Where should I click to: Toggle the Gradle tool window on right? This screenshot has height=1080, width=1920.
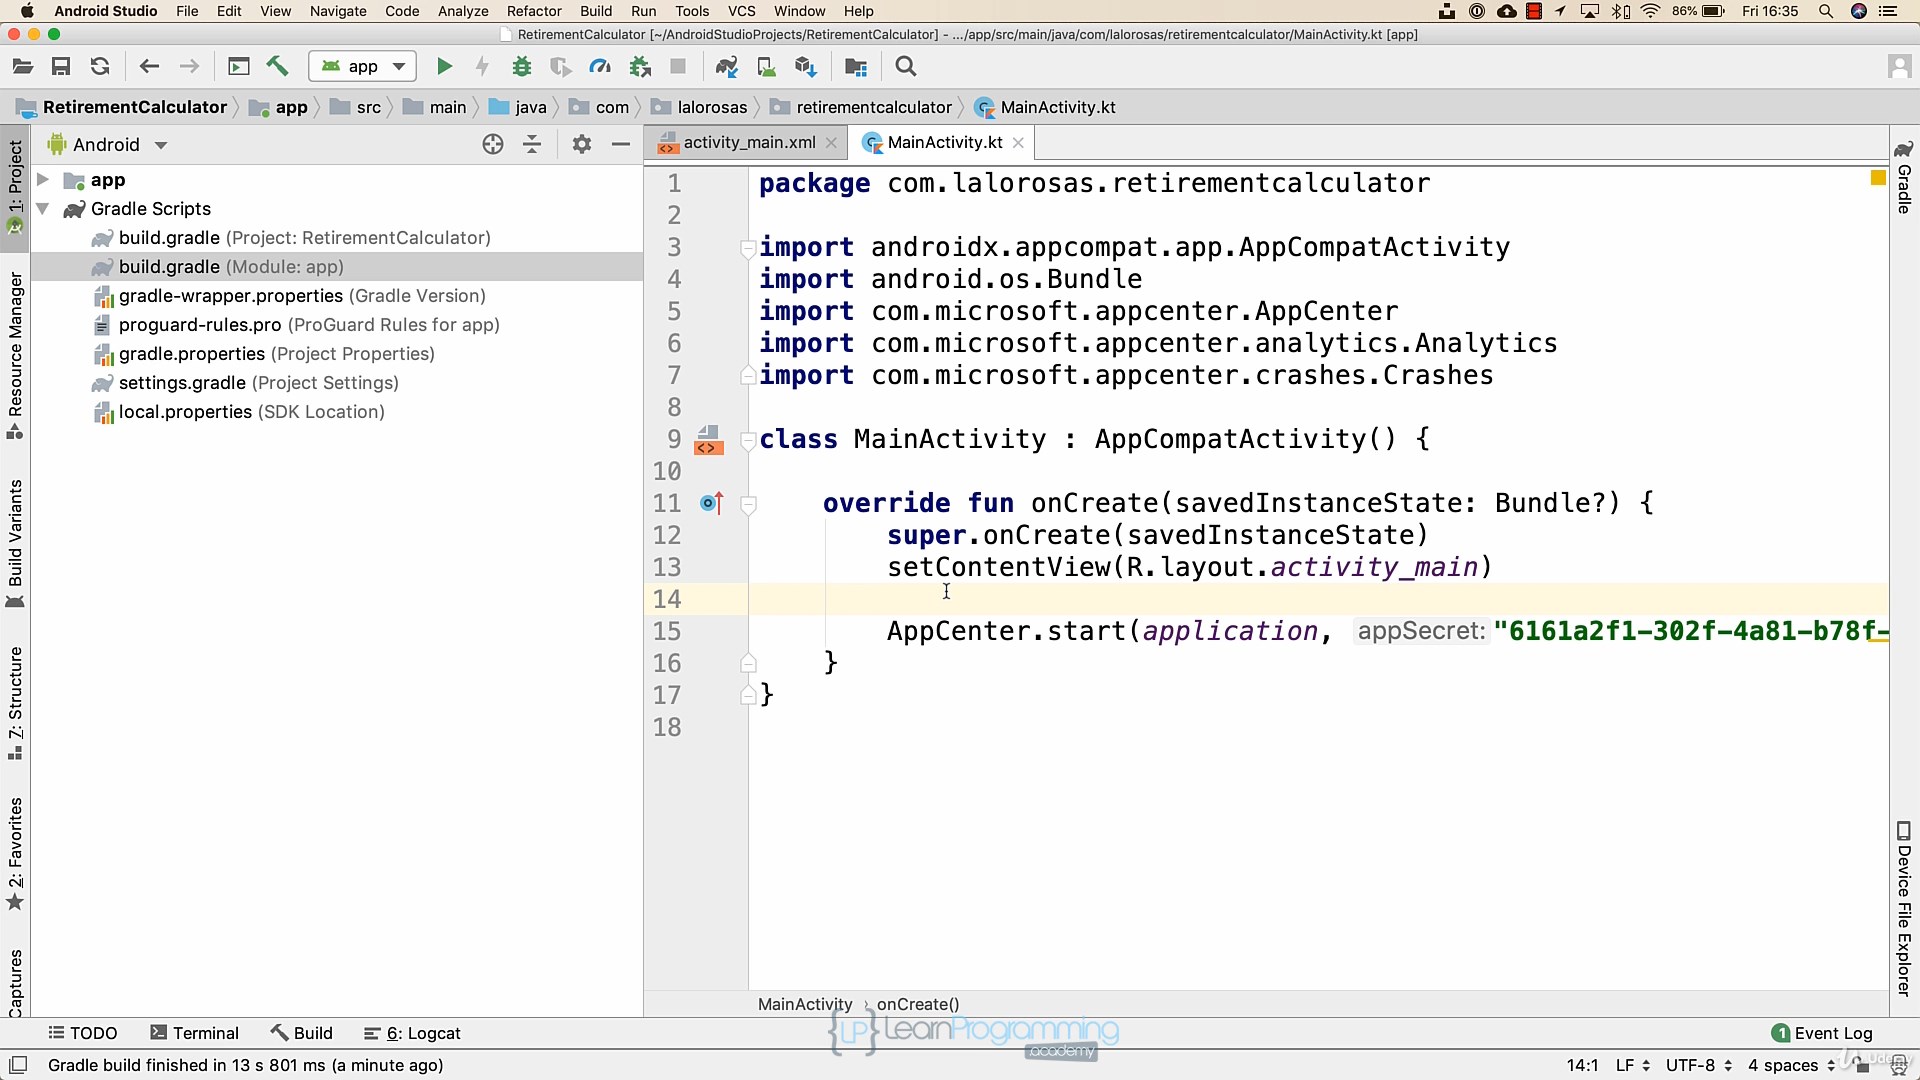[x=1904, y=177]
